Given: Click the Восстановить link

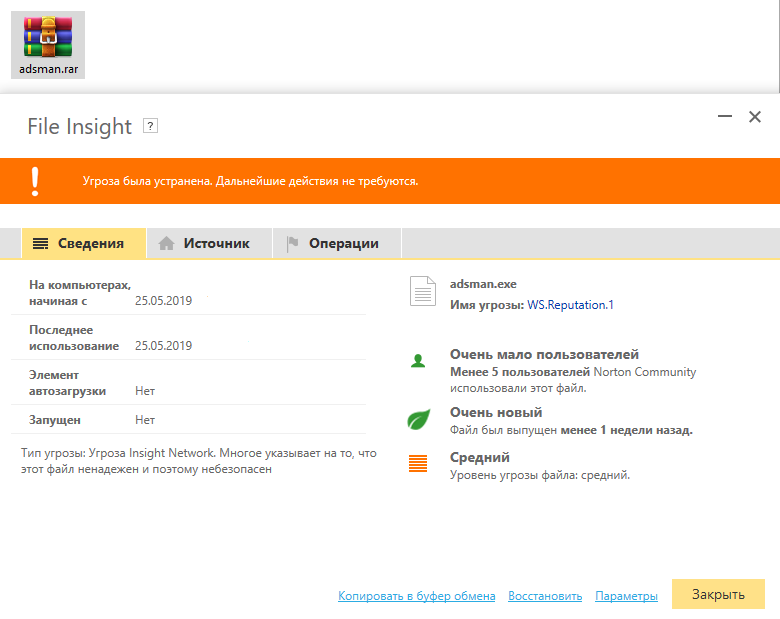Looking at the screenshot, I should tap(545, 596).
